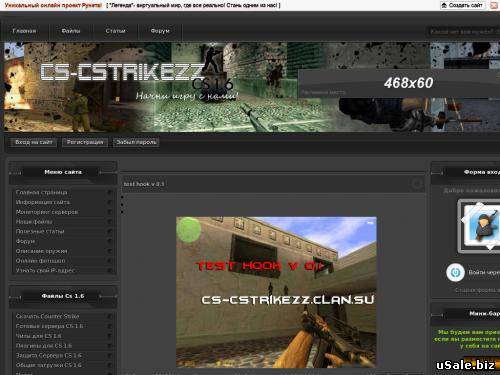Click the test hook v 0.1 title
Image resolution: width=500 pixels, height=375 pixels.
pos(144,184)
